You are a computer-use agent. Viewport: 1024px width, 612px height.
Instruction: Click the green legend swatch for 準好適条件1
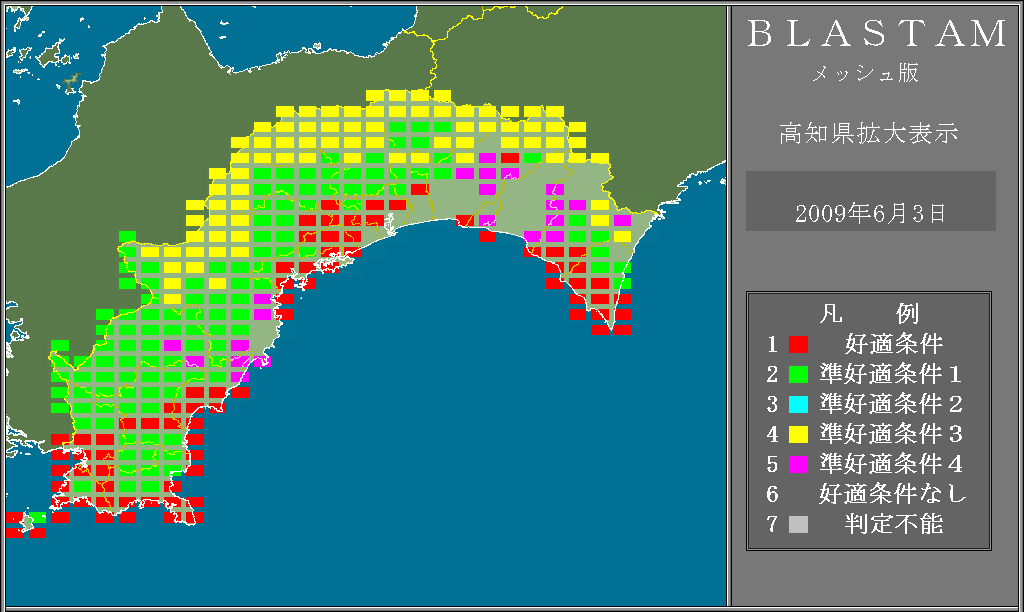798,374
